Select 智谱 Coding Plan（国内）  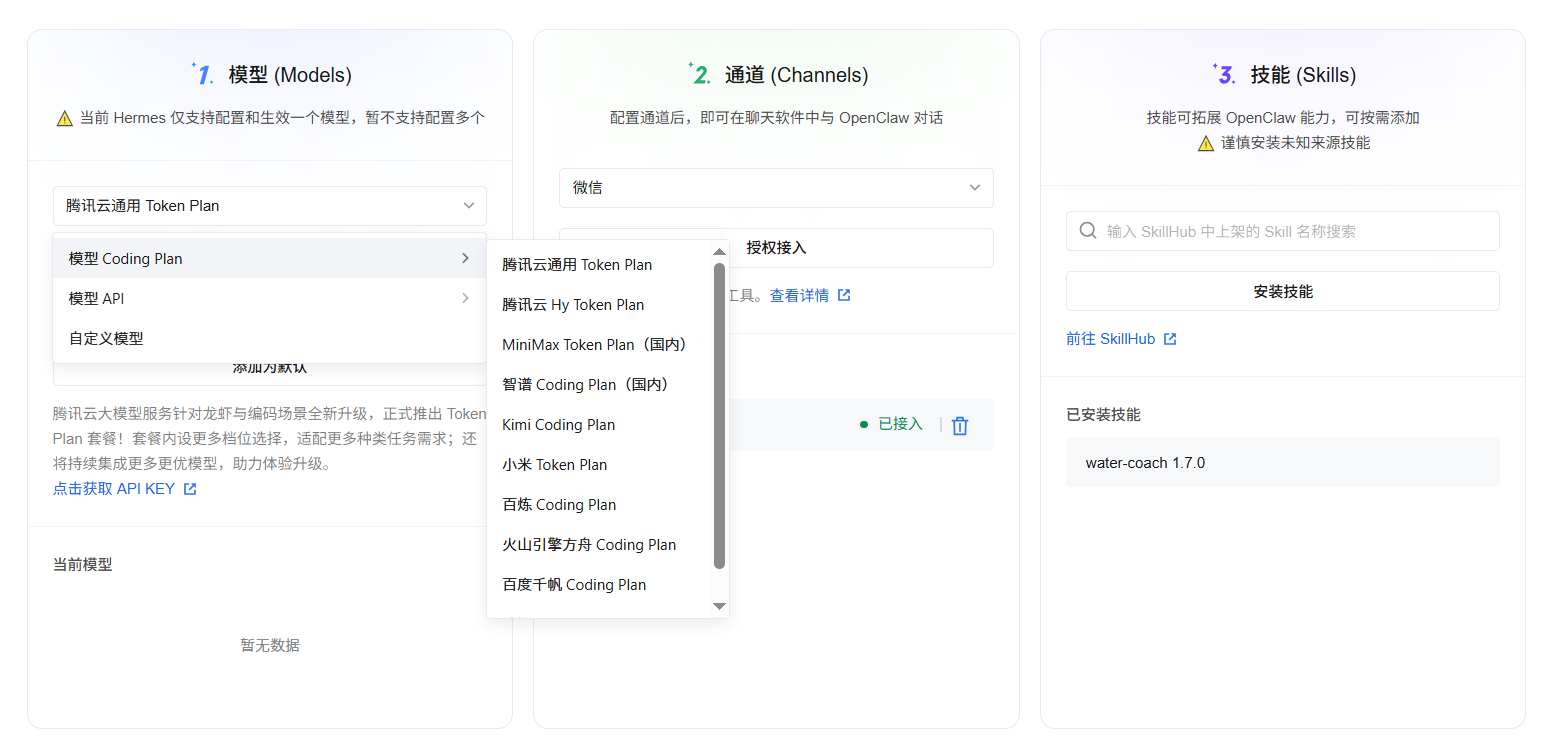tap(600, 385)
